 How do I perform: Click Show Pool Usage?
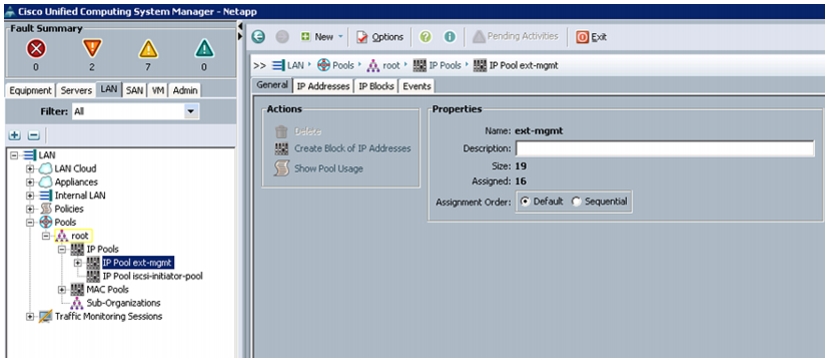coord(328,169)
